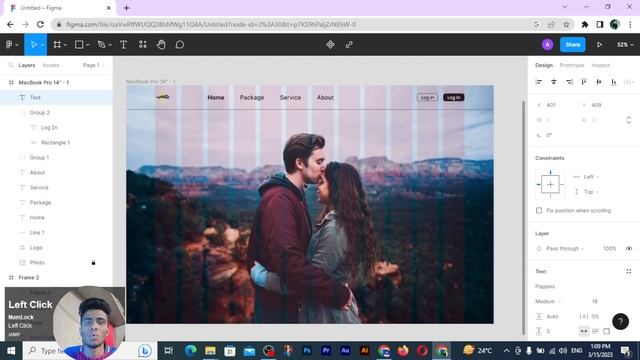
Task: Click the Create component icon
Action: coord(330,44)
